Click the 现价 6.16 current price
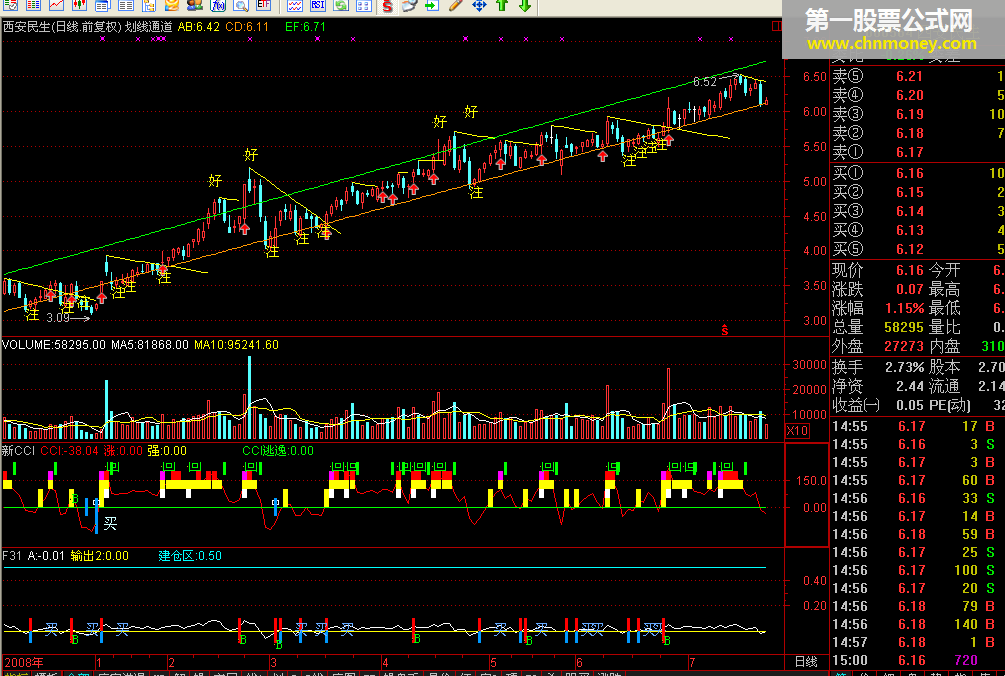1005x676 pixels. click(909, 270)
